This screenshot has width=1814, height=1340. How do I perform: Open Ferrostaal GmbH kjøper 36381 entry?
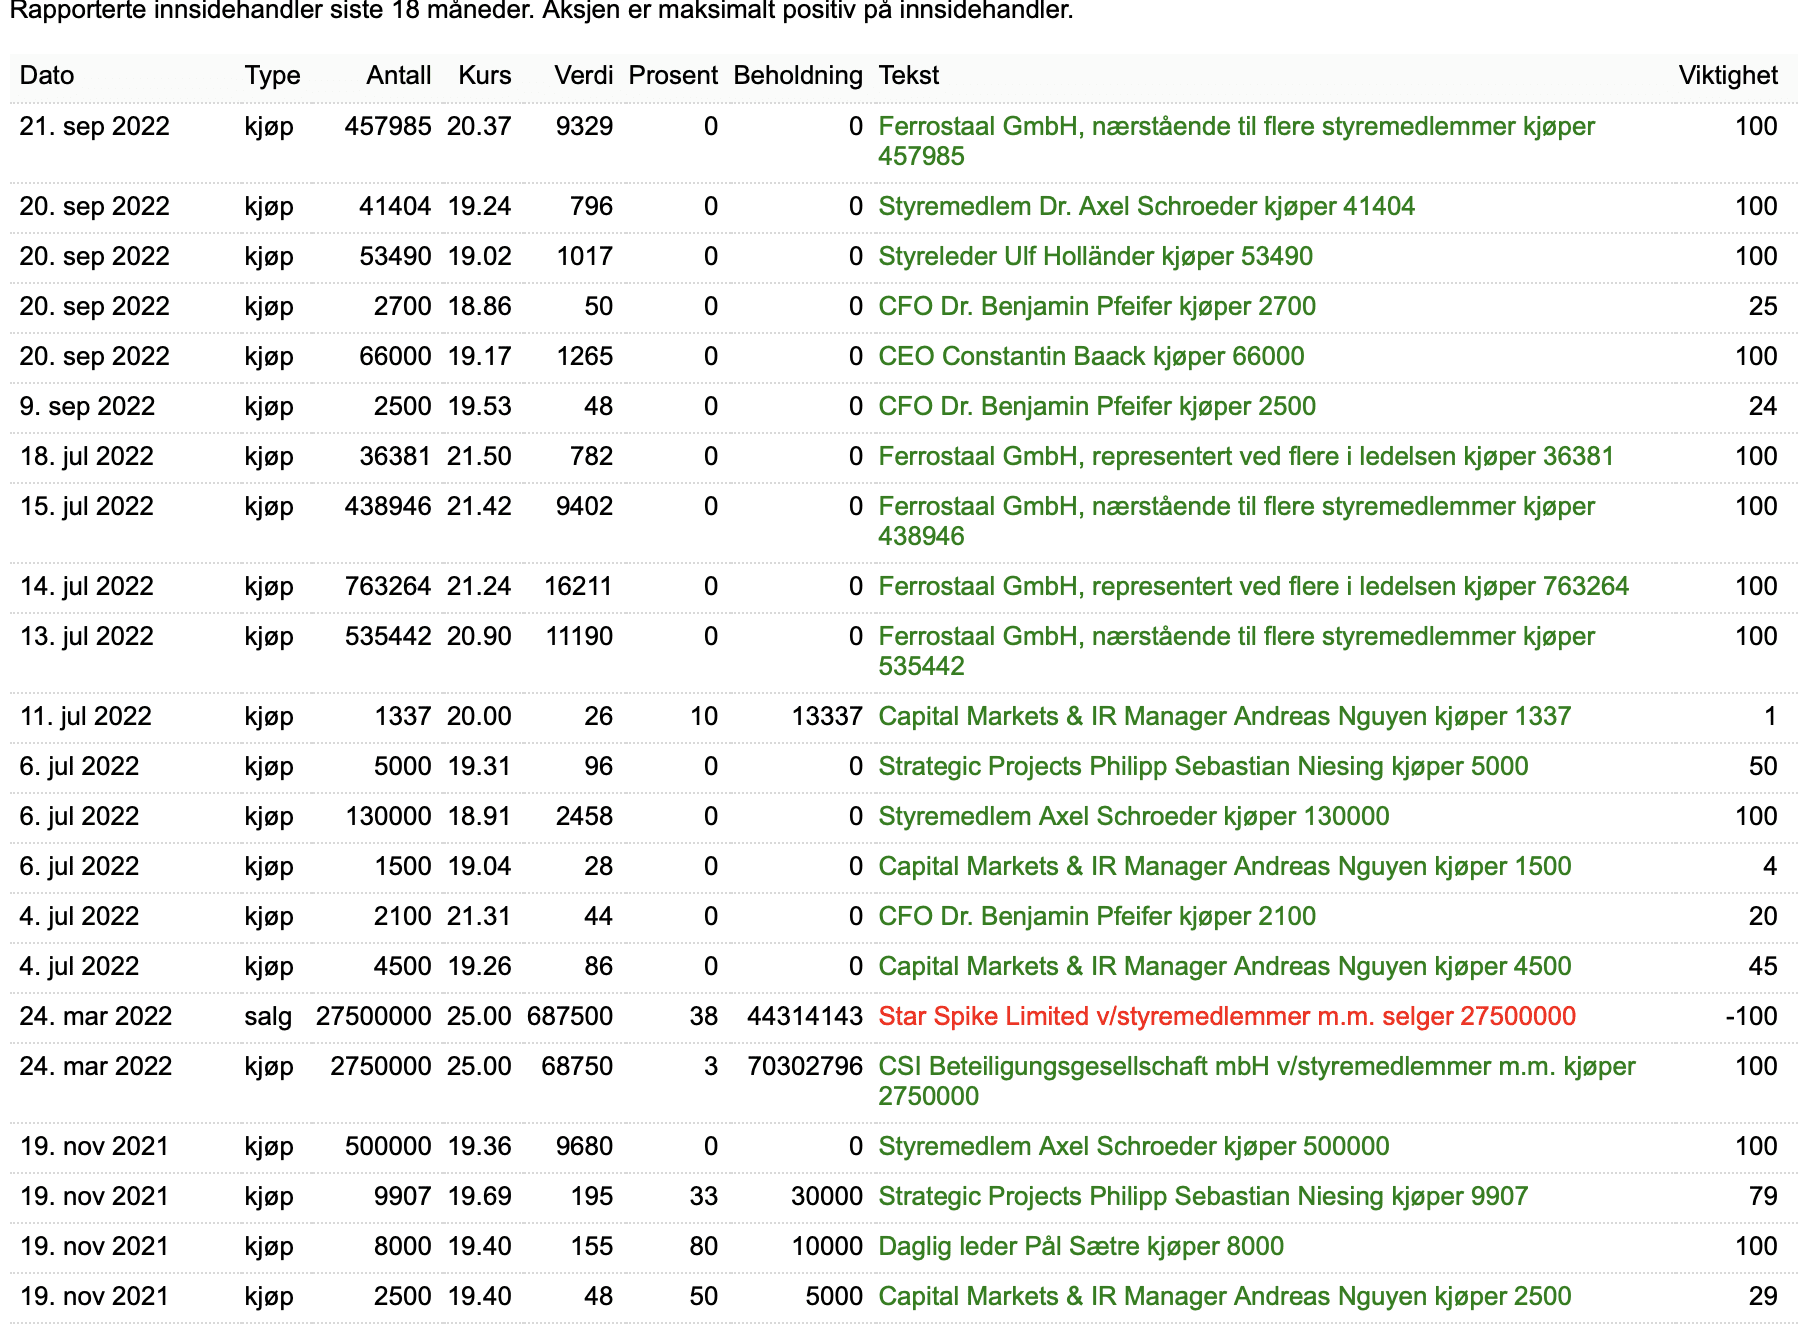coord(1246,457)
